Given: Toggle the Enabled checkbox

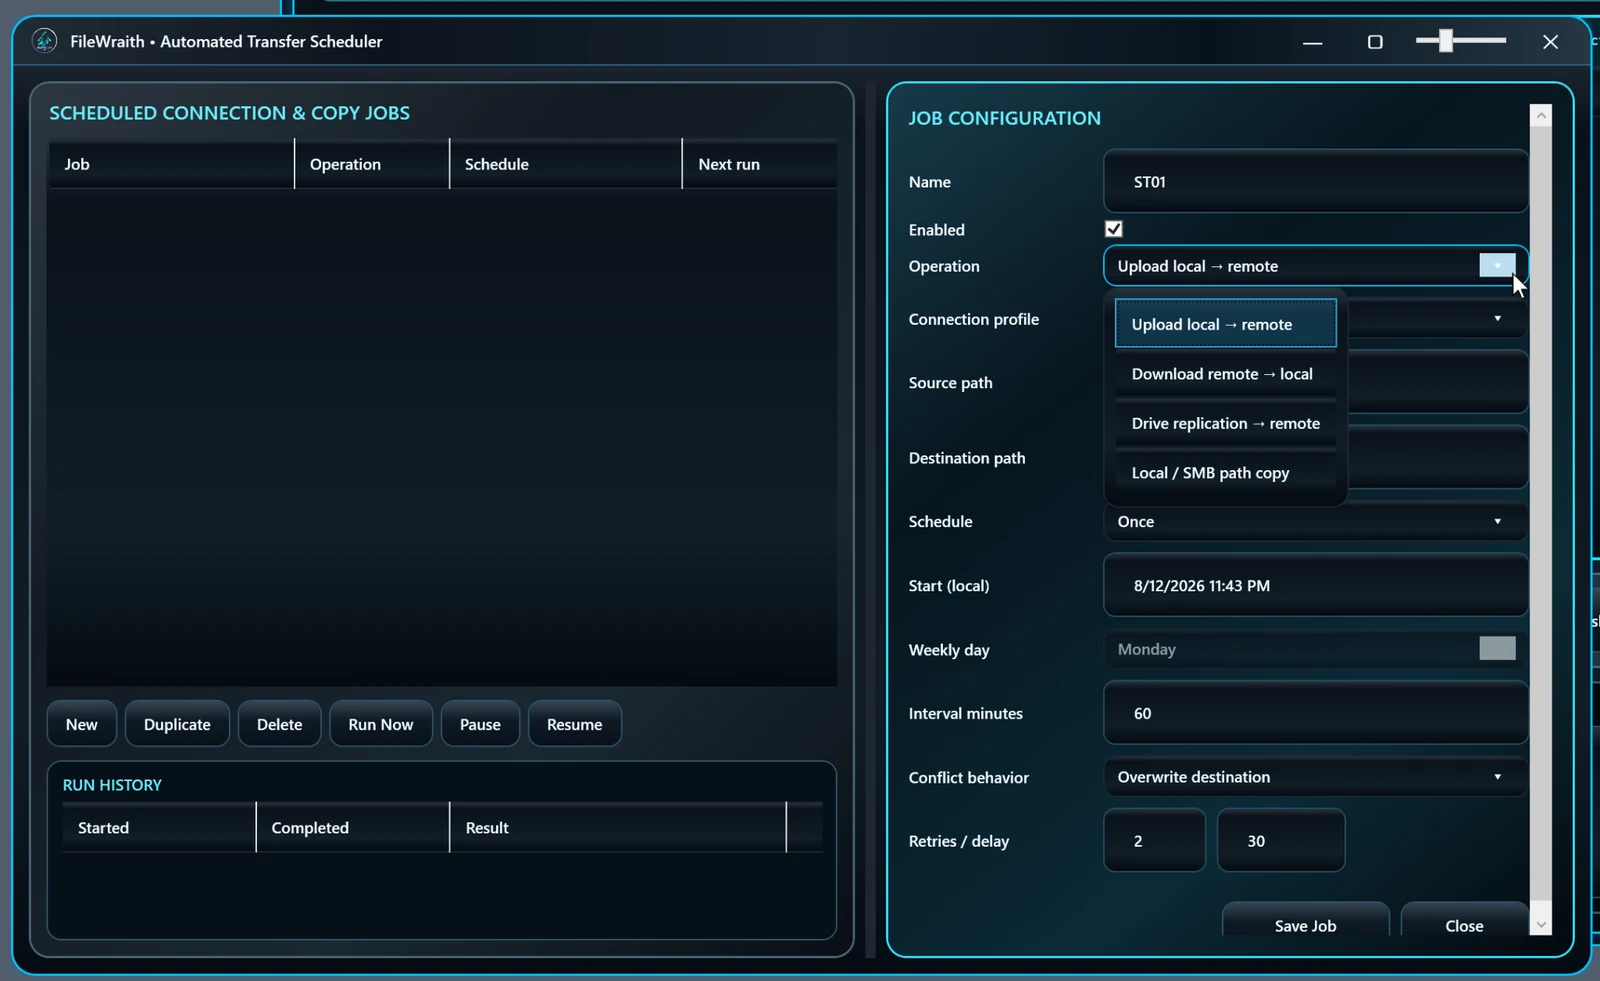Looking at the screenshot, I should tap(1113, 229).
